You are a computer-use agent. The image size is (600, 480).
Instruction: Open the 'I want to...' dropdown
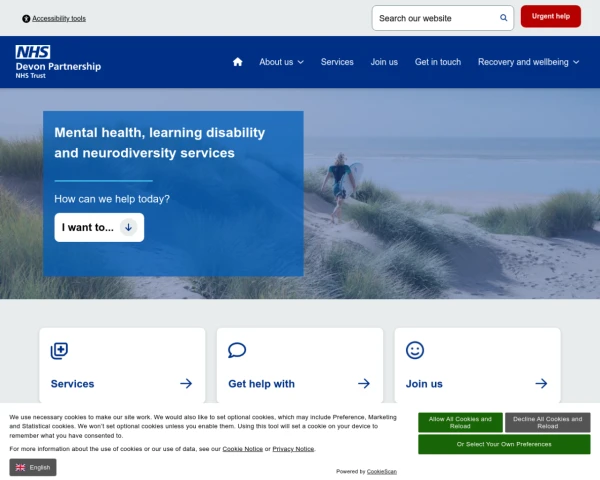99,227
